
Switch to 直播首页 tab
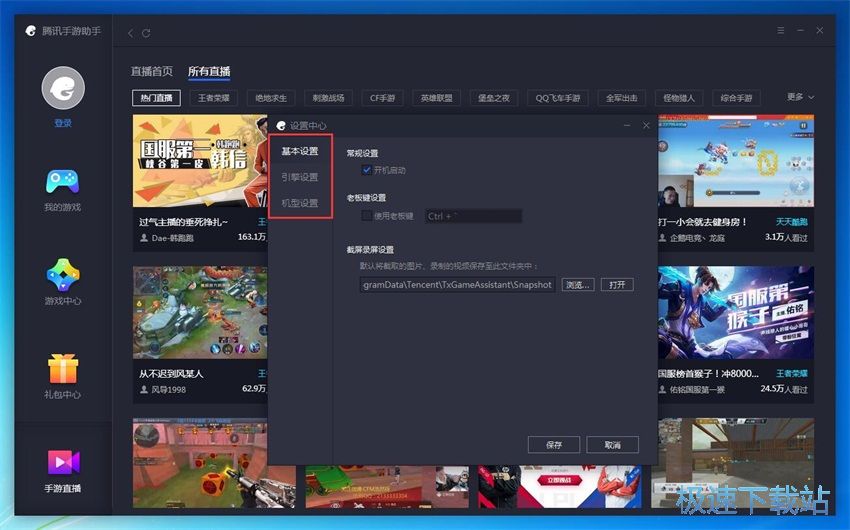coord(152,71)
